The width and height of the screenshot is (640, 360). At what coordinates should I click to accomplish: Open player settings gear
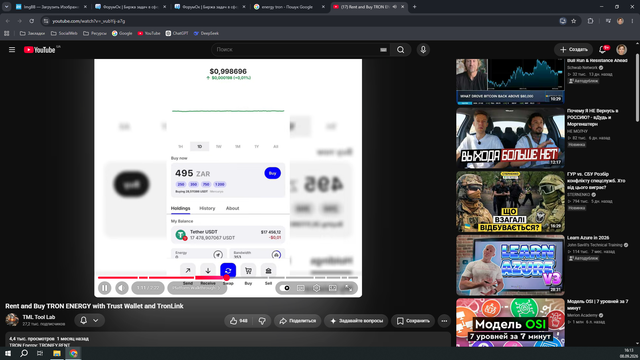316,288
